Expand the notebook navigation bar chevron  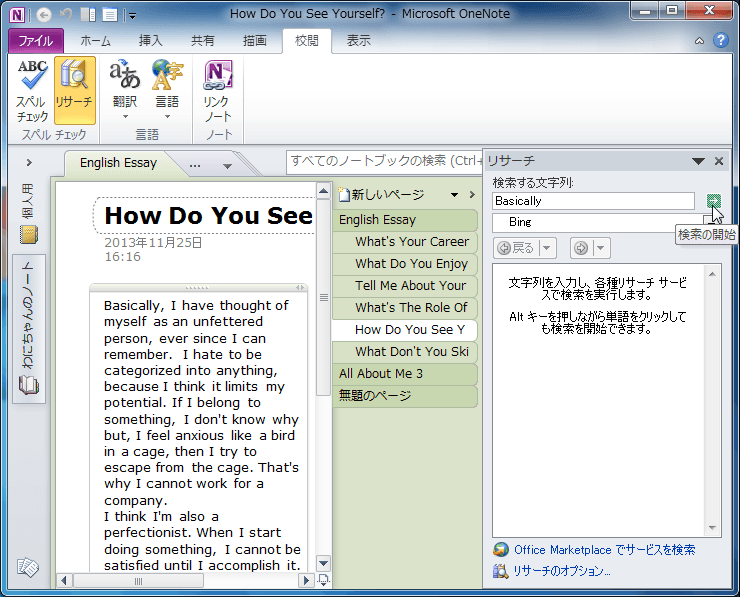point(29,163)
